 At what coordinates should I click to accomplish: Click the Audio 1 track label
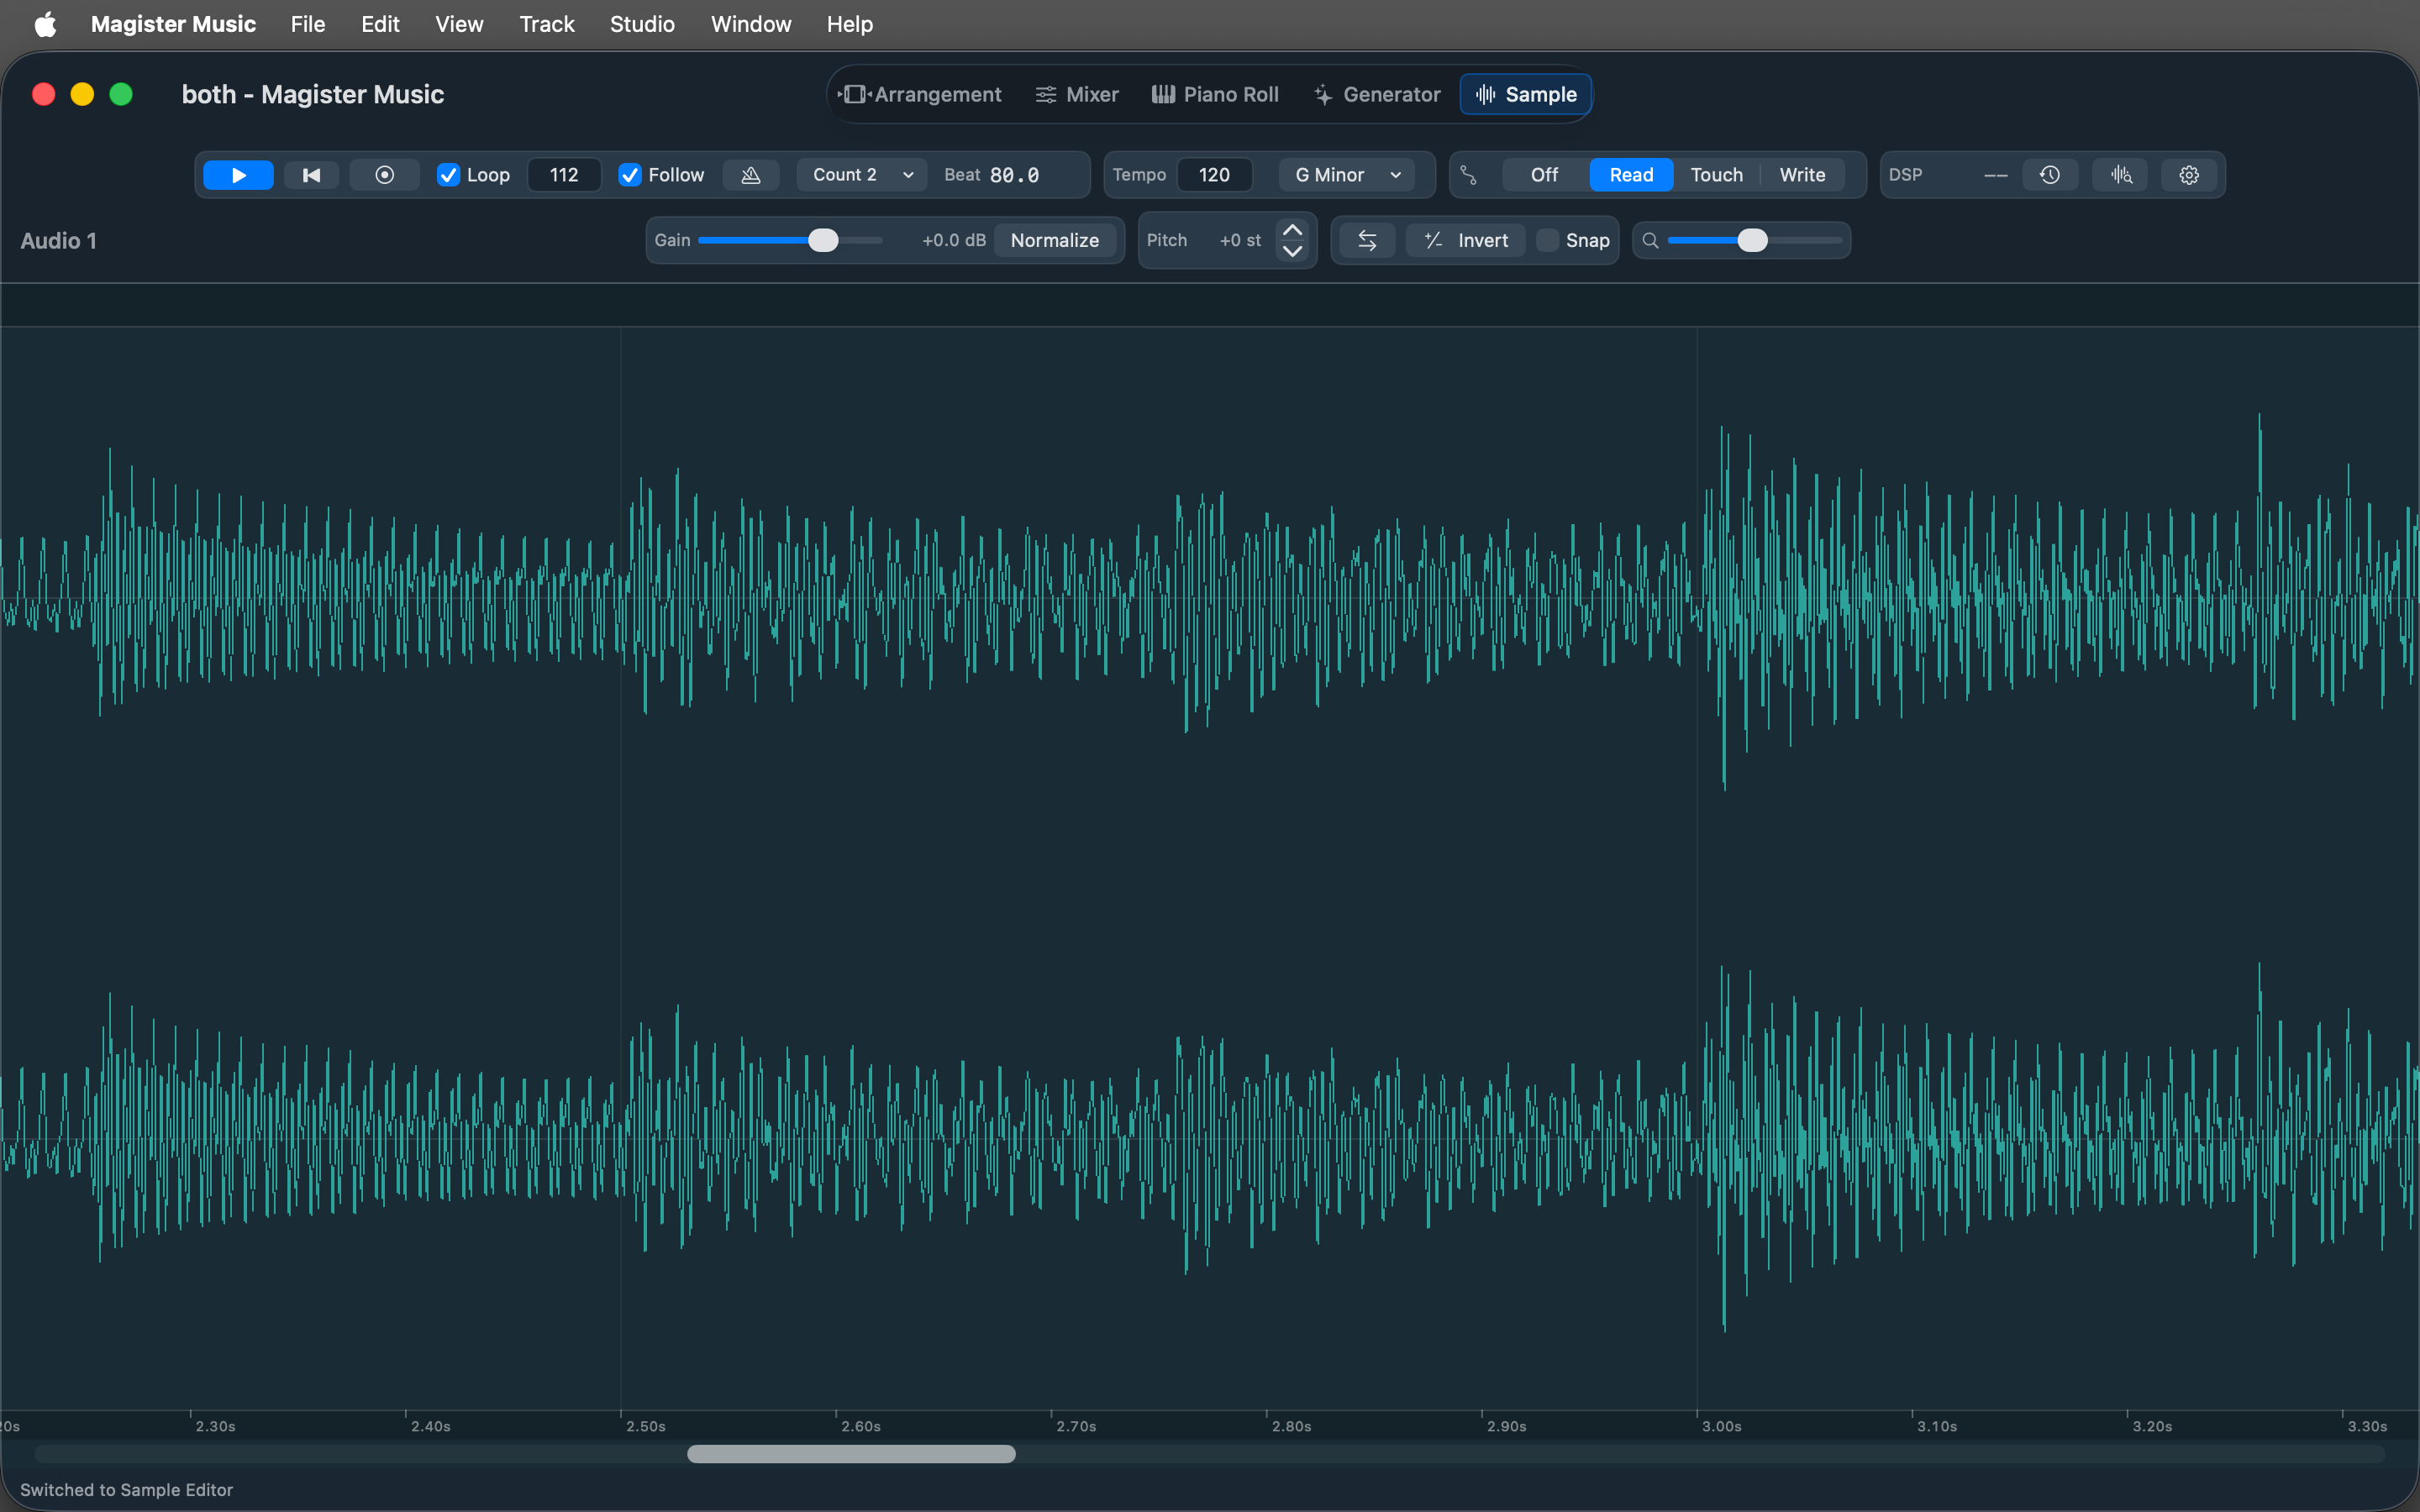(x=58, y=241)
